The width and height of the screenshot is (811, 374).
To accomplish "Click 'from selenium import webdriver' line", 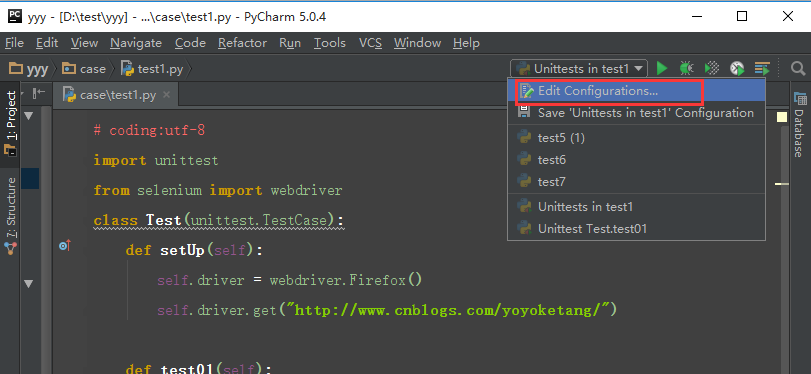I will click(x=218, y=190).
